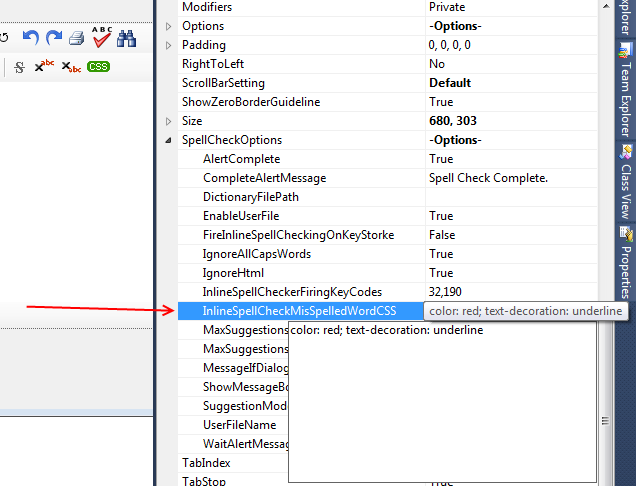Open Find with the binoculars icon

coord(127,39)
